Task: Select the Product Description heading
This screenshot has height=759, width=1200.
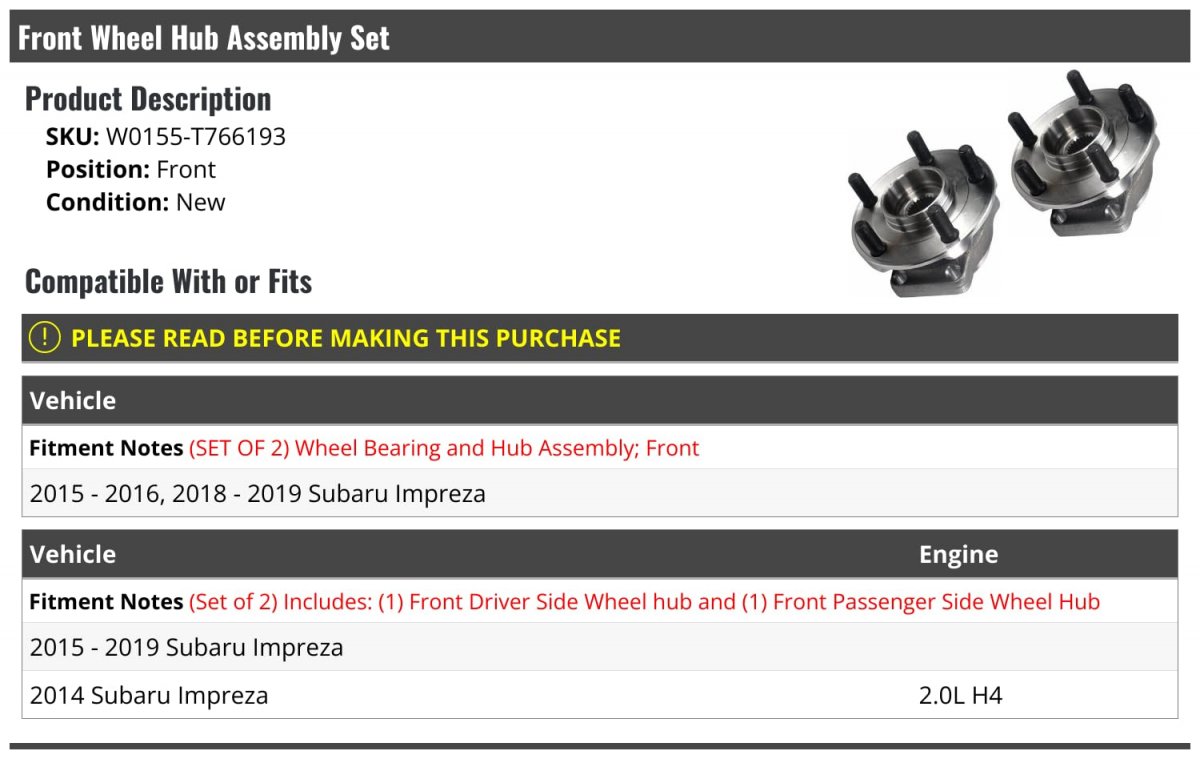Action: [x=148, y=99]
